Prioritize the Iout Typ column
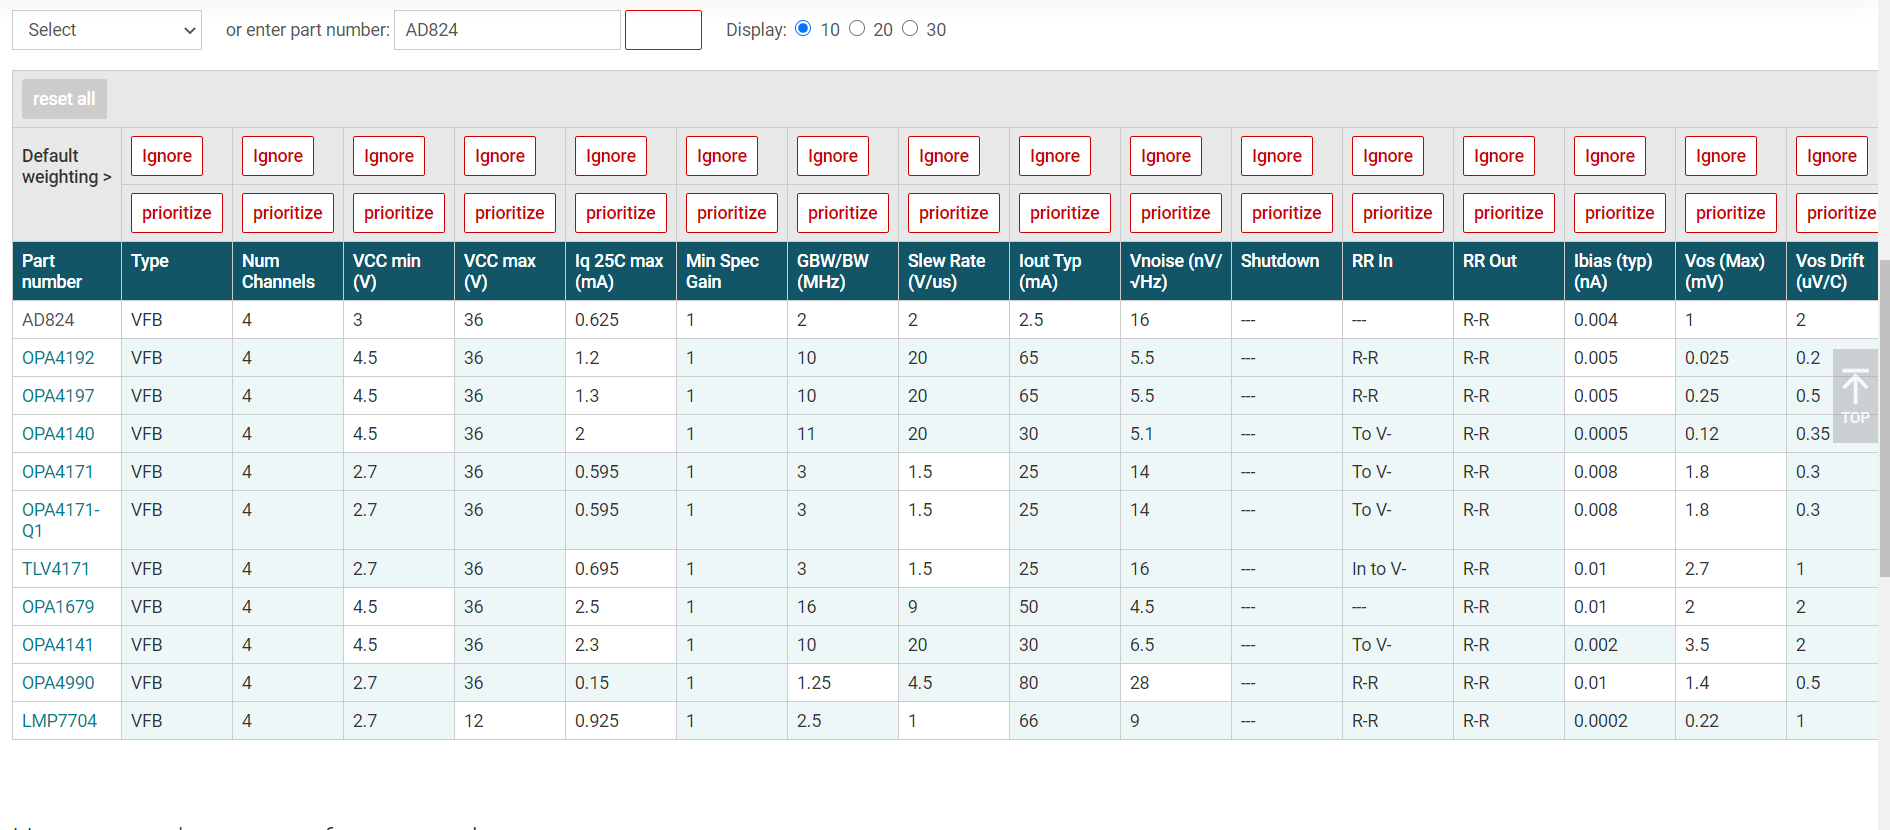The image size is (1890, 830). pyautogui.click(x=1065, y=213)
